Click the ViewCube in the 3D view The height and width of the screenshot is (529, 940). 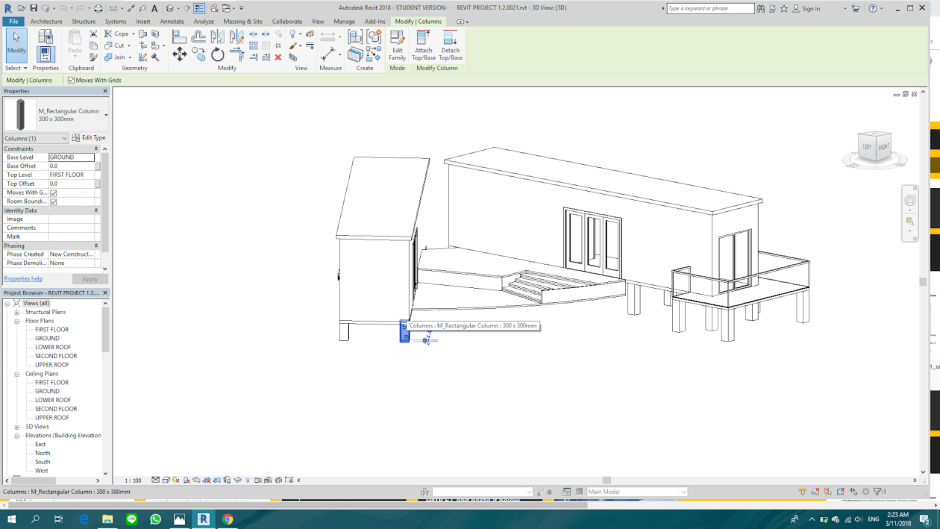pos(876,147)
